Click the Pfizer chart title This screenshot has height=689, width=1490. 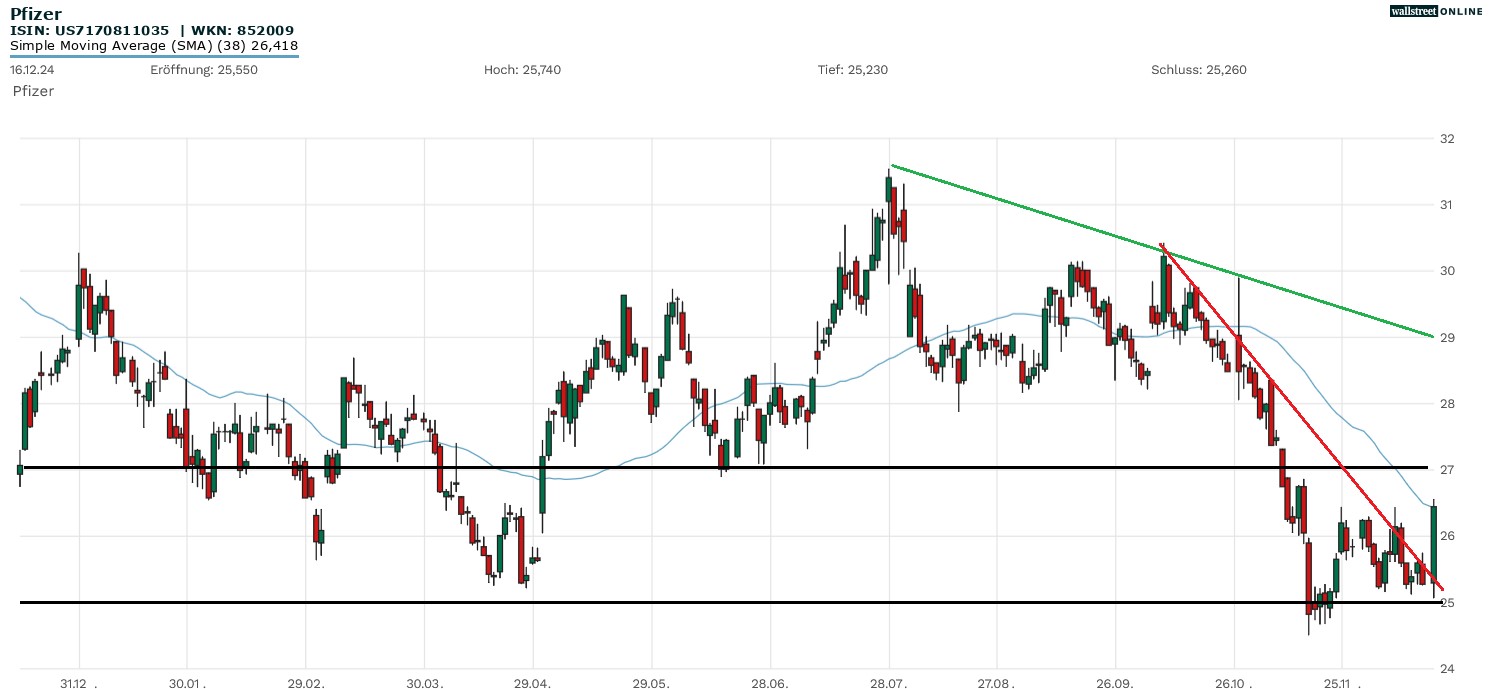(x=36, y=14)
